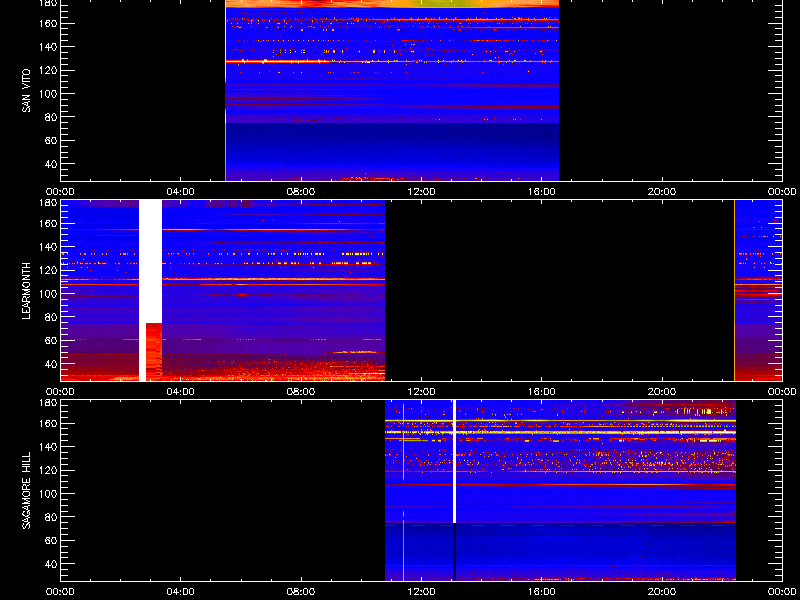Select 40 on San Vito frequency axis
The height and width of the screenshot is (600, 800).
point(52,164)
